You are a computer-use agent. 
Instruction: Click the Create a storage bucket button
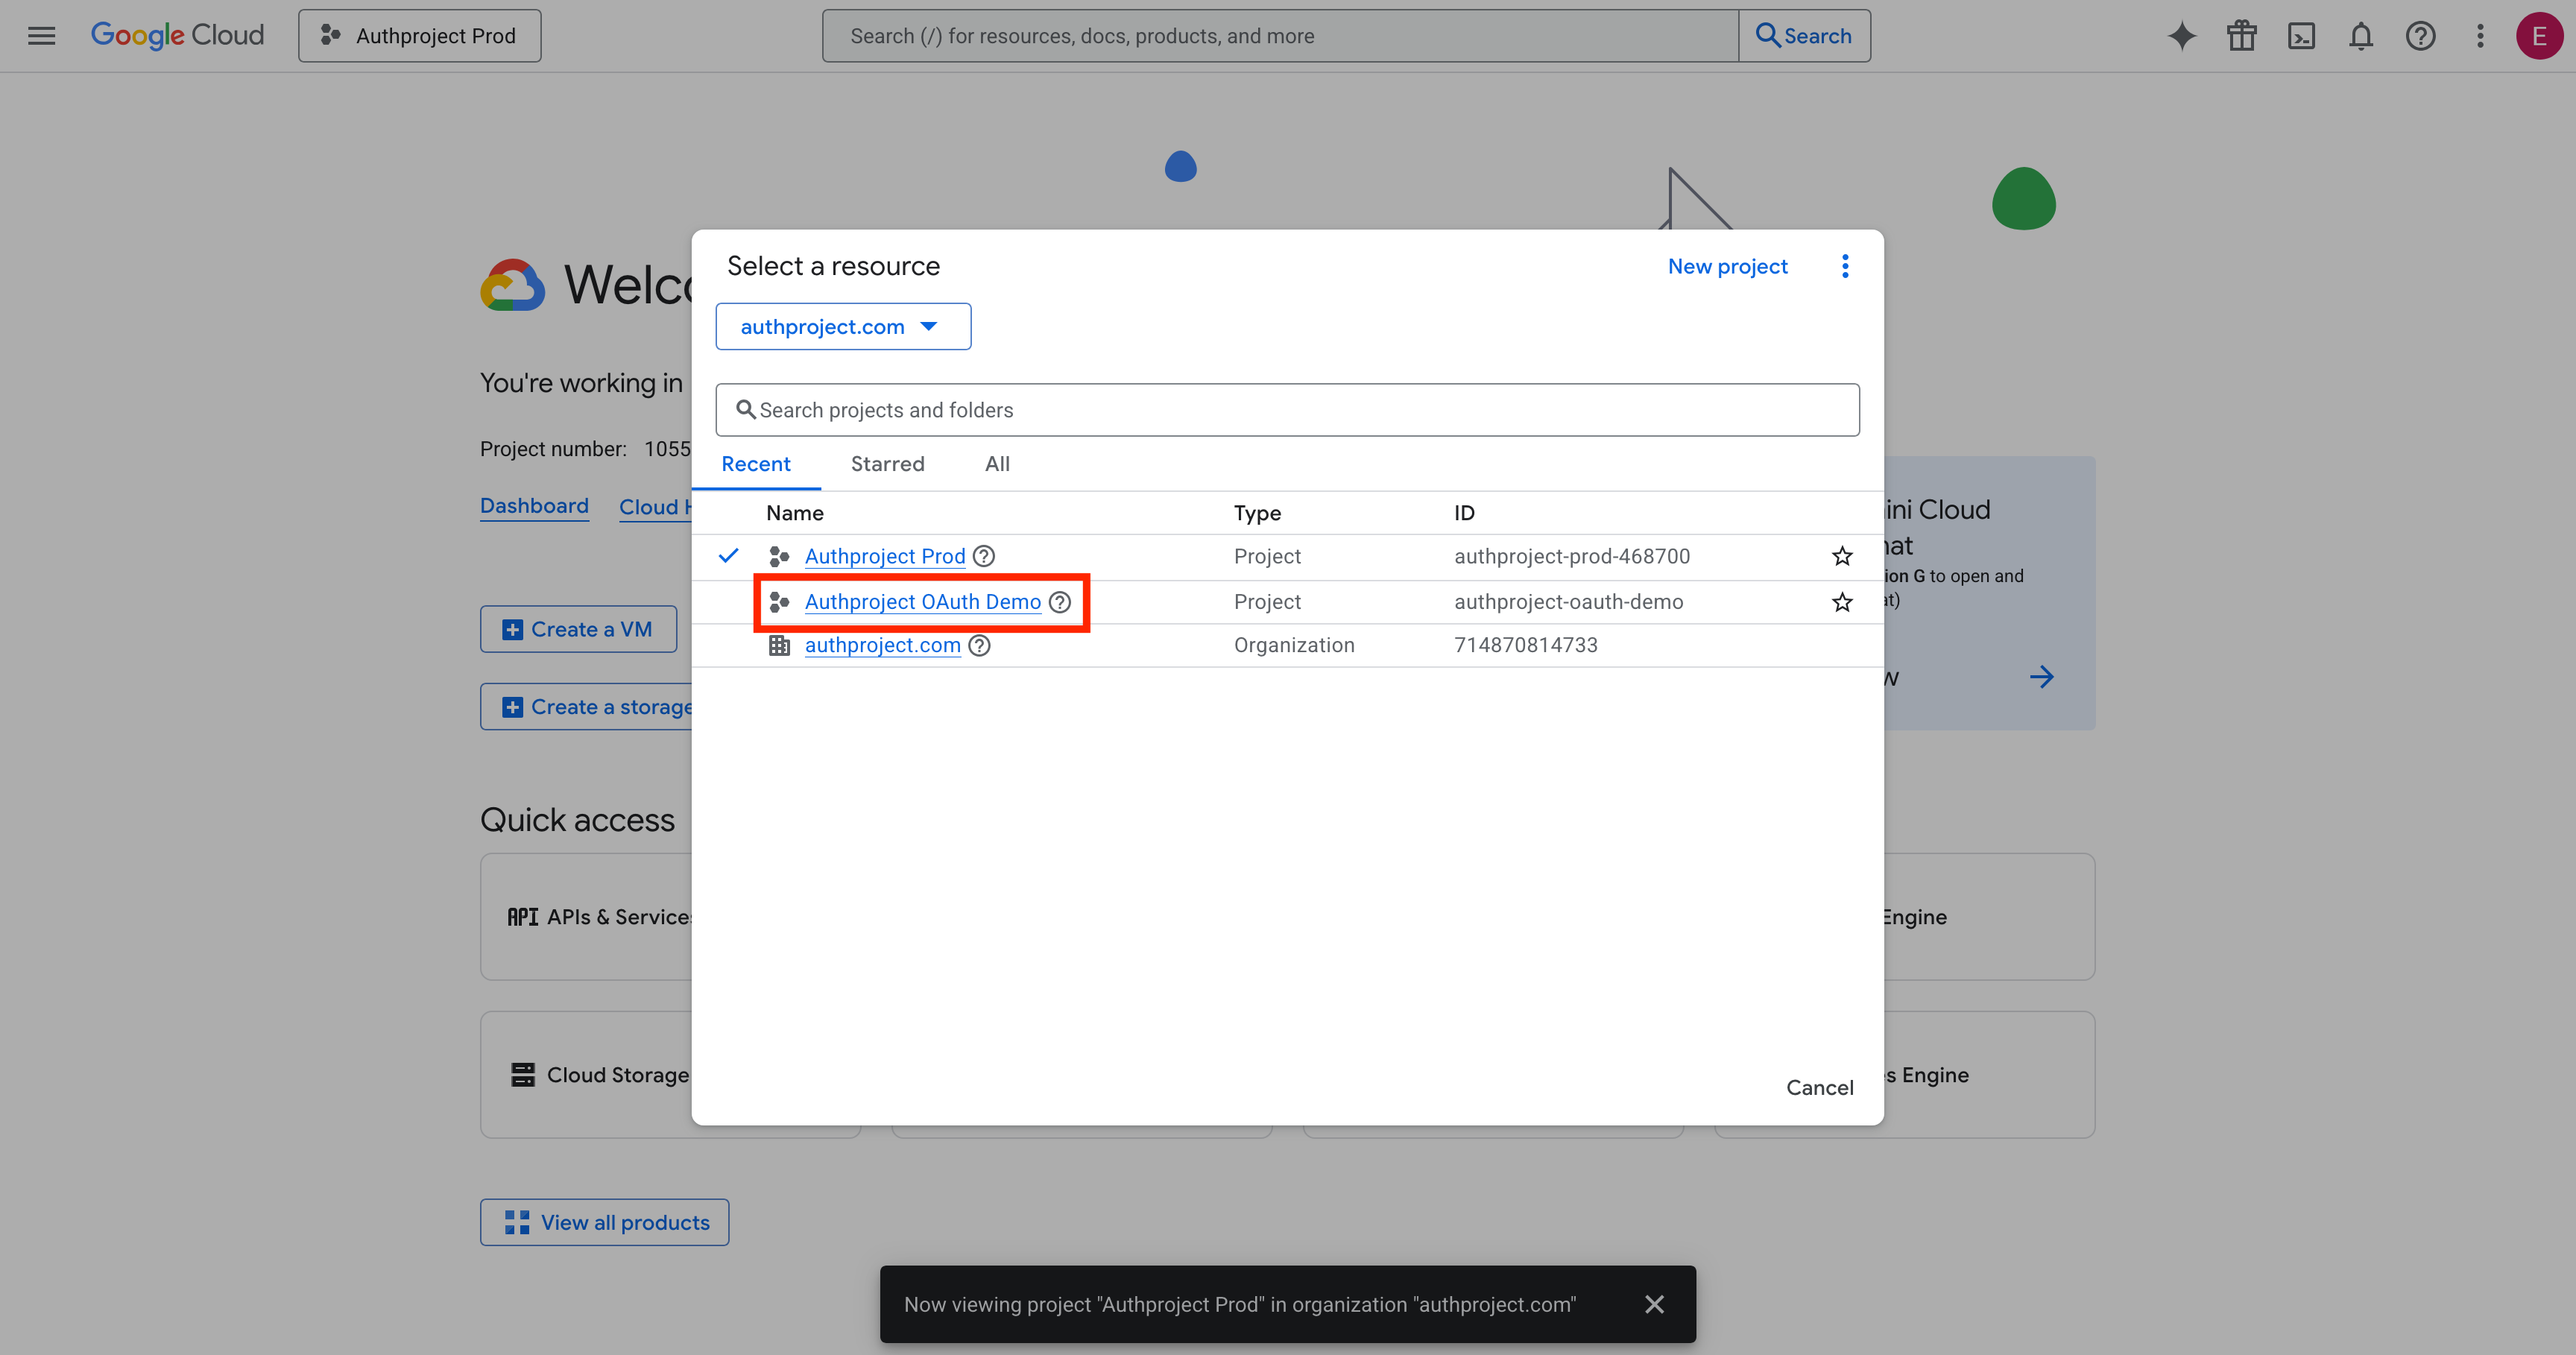coord(586,707)
